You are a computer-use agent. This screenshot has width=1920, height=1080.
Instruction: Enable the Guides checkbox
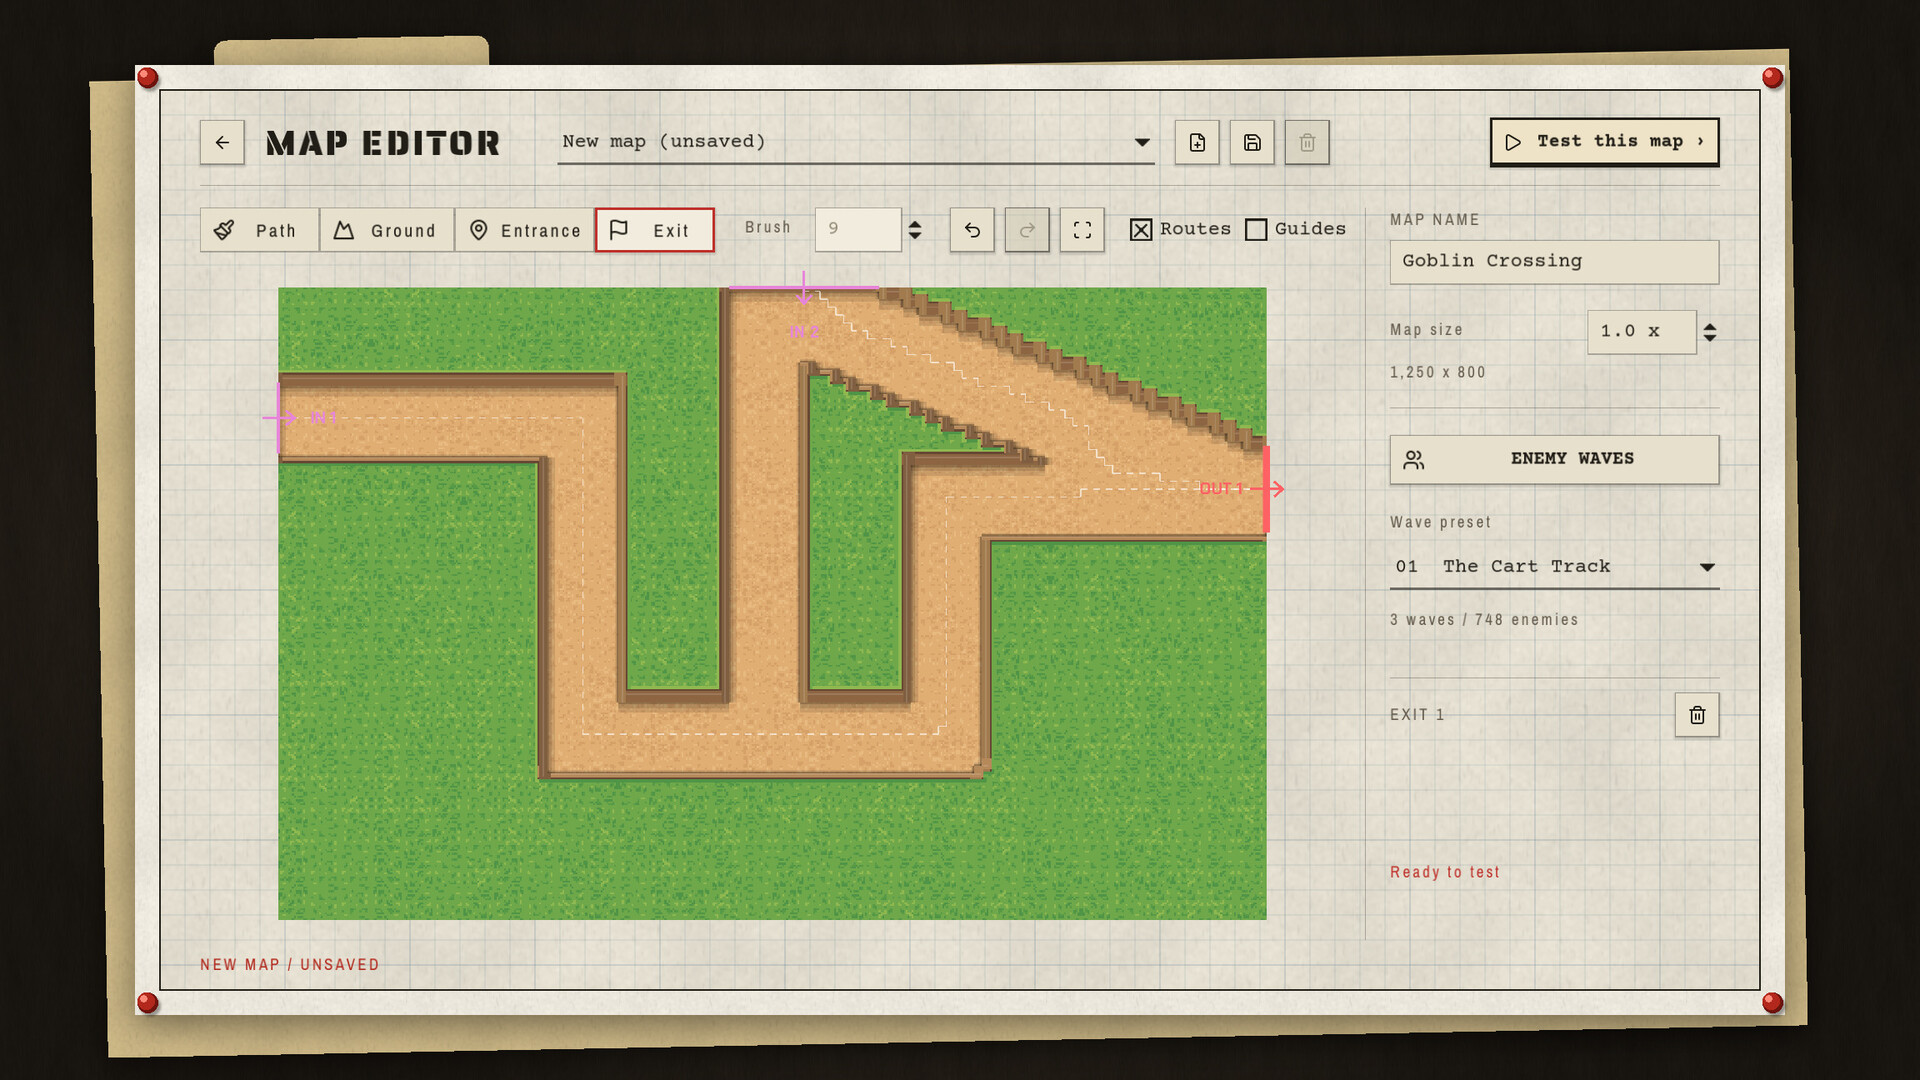point(1256,230)
